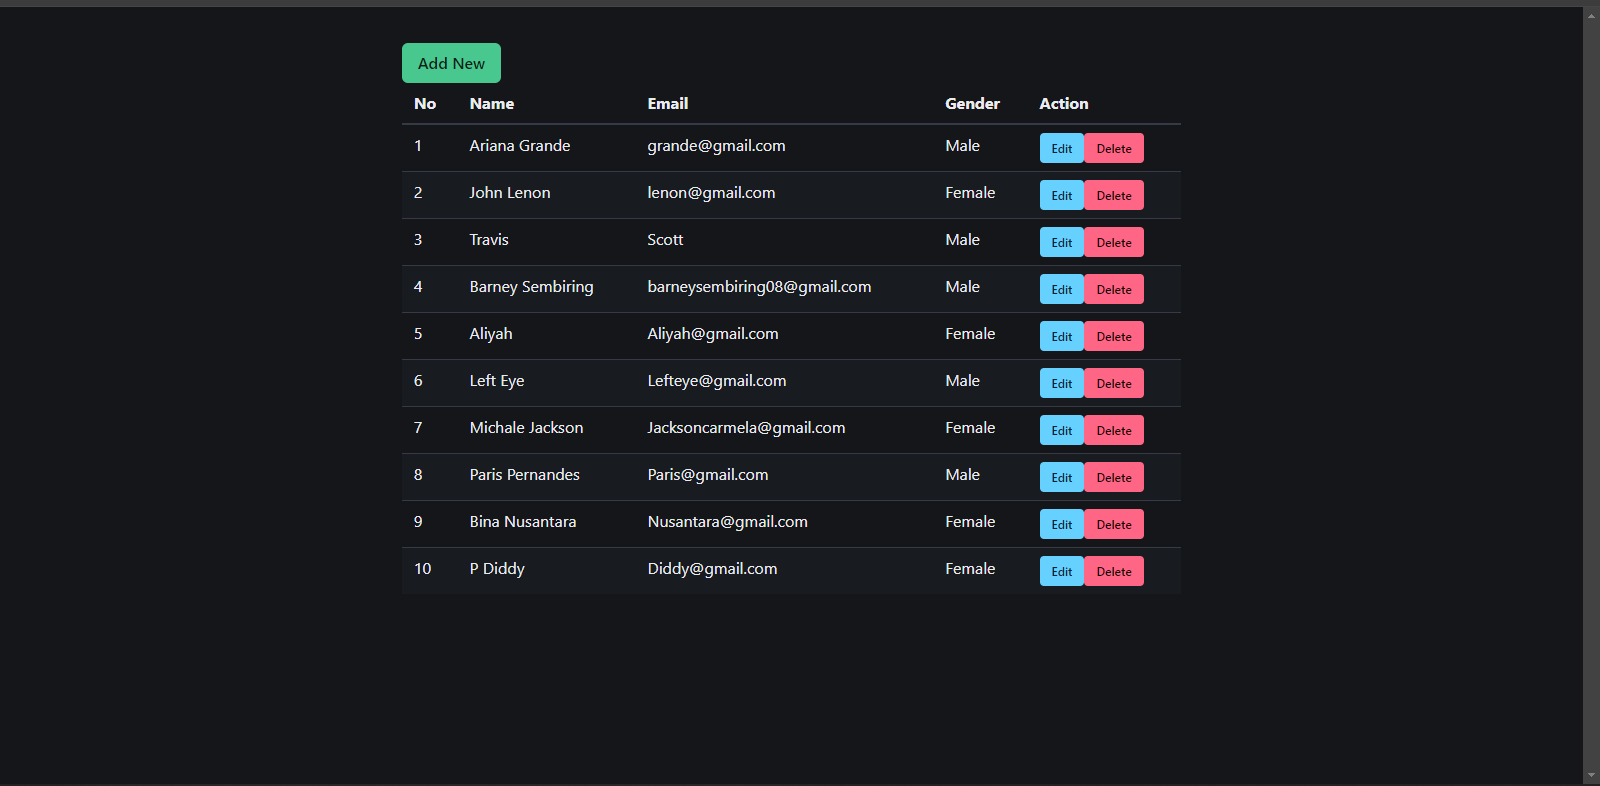Delete the Bina Nusantara record

click(1113, 524)
